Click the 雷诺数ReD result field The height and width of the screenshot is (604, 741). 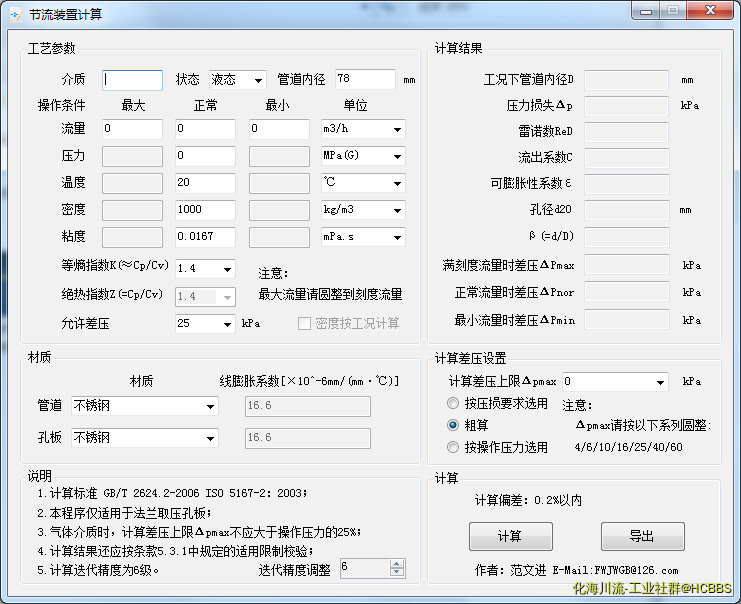(x=627, y=132)
